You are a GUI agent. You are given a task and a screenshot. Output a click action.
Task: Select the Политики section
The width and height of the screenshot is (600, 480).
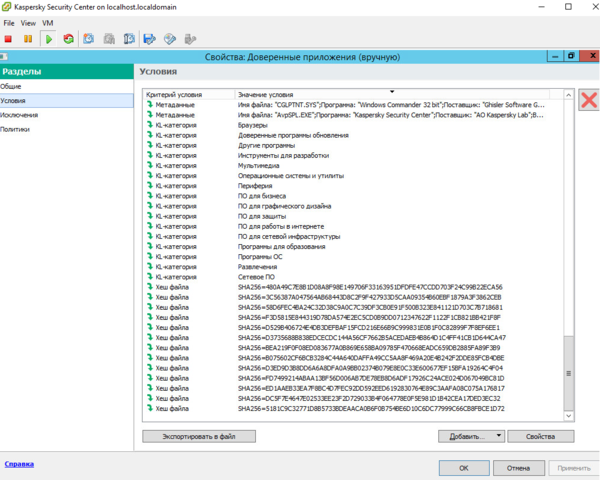pos(15,129)
